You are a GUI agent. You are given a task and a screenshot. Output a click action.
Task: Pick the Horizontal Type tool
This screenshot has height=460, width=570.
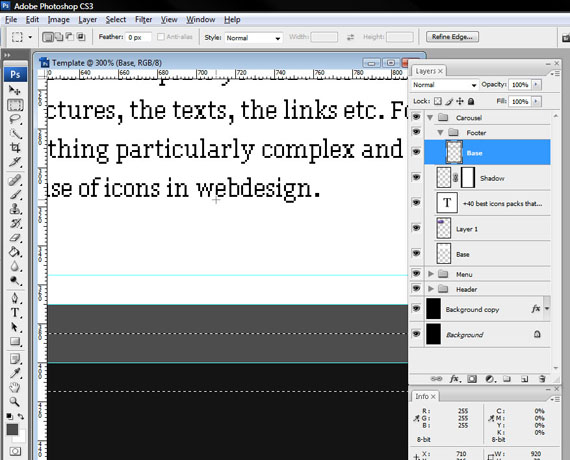(15, 313)
